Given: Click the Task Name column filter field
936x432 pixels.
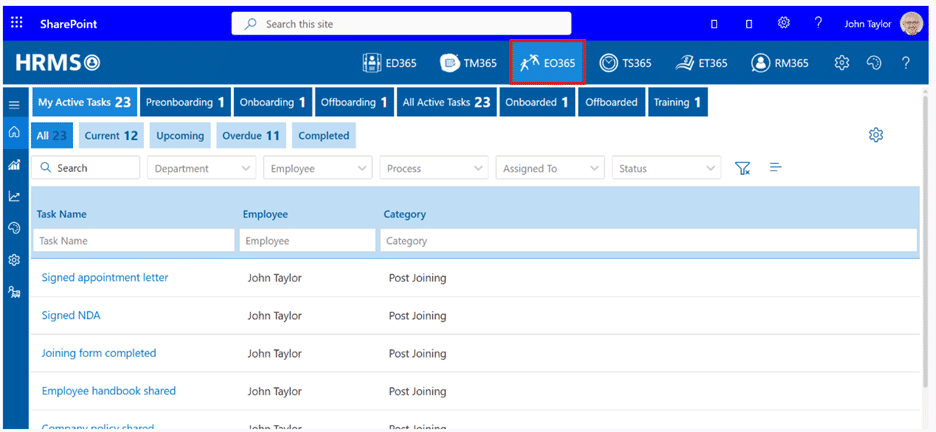Looking at the screenshot, I should (x=133, y=241).
